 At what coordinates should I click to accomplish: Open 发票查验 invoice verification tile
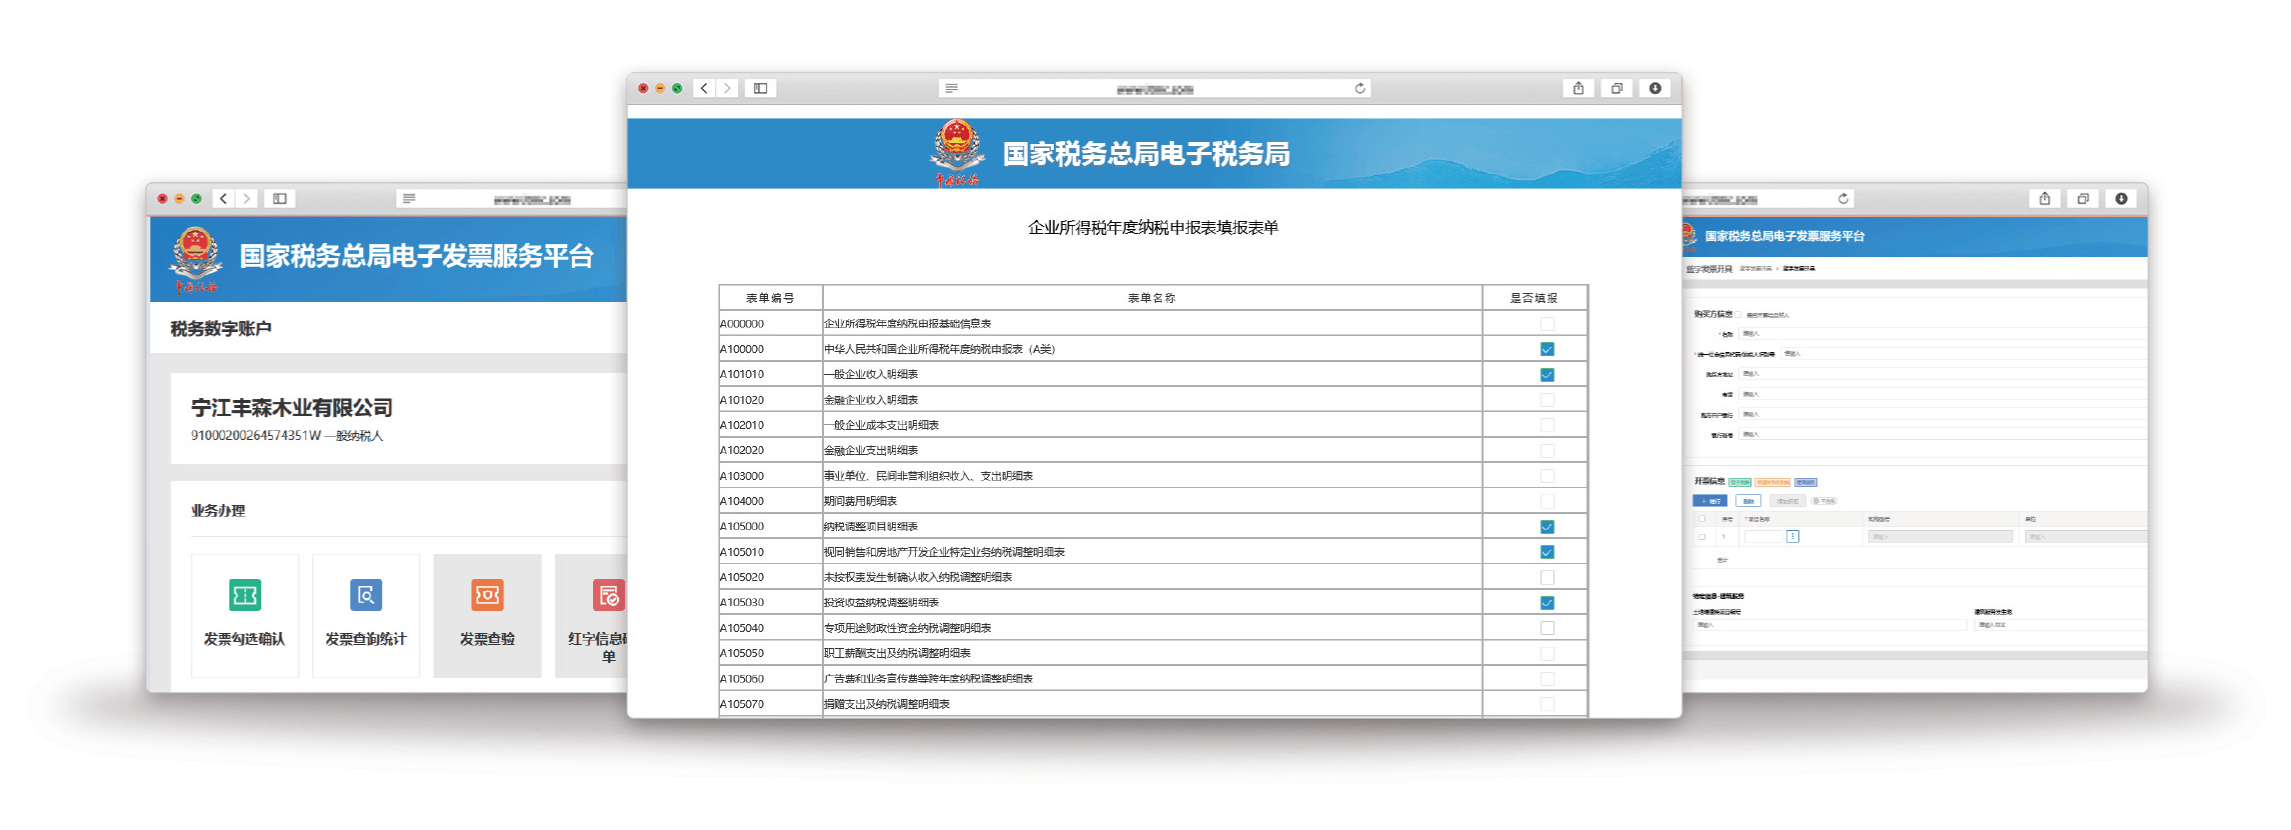pyautogui.click(x=487, y=615)
